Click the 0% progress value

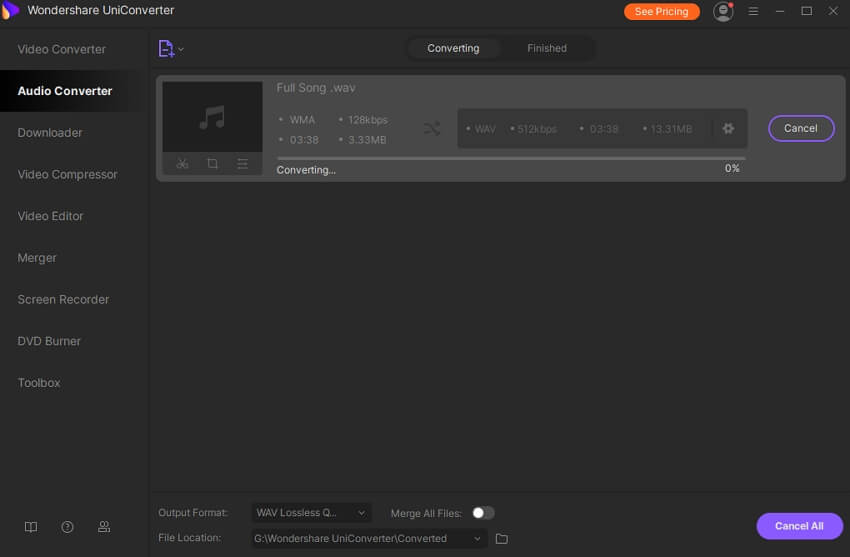point(732,168)
